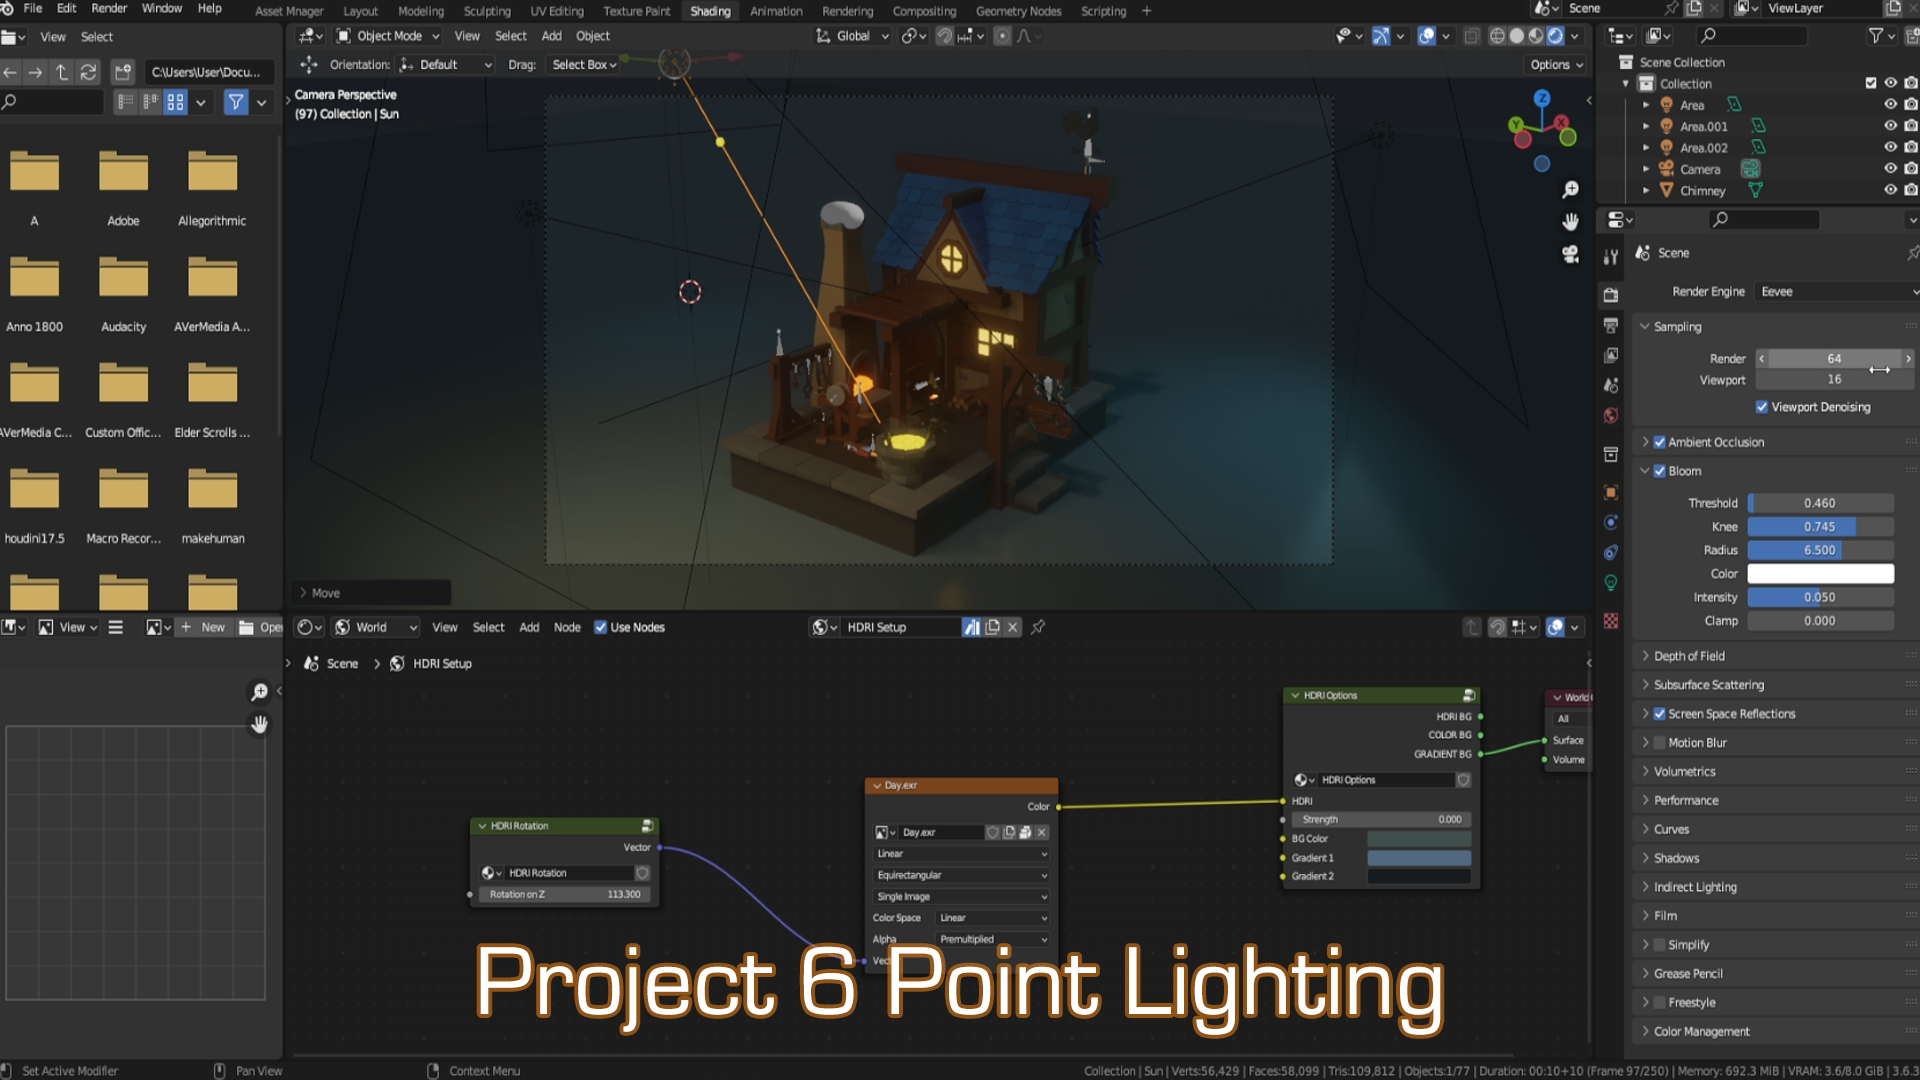
Task: Switch to the Compositing workspace tab
Action: [923, 11]
